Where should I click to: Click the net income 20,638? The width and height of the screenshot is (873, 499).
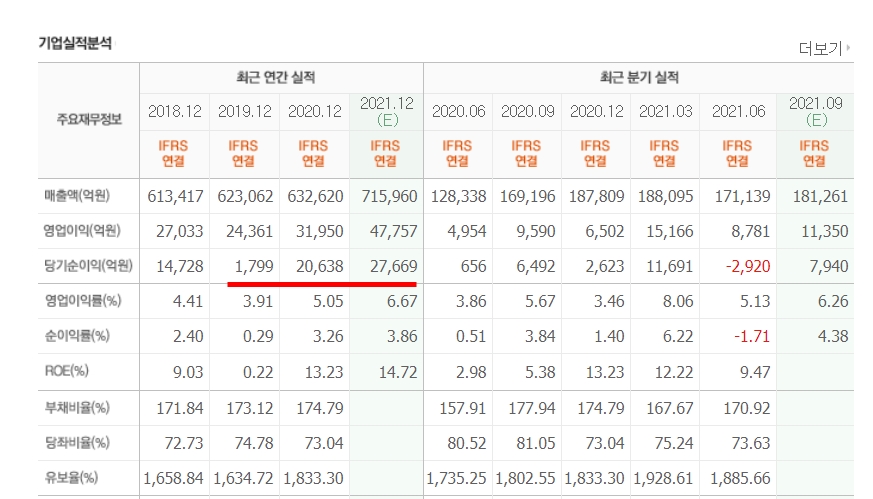[320, 267]
